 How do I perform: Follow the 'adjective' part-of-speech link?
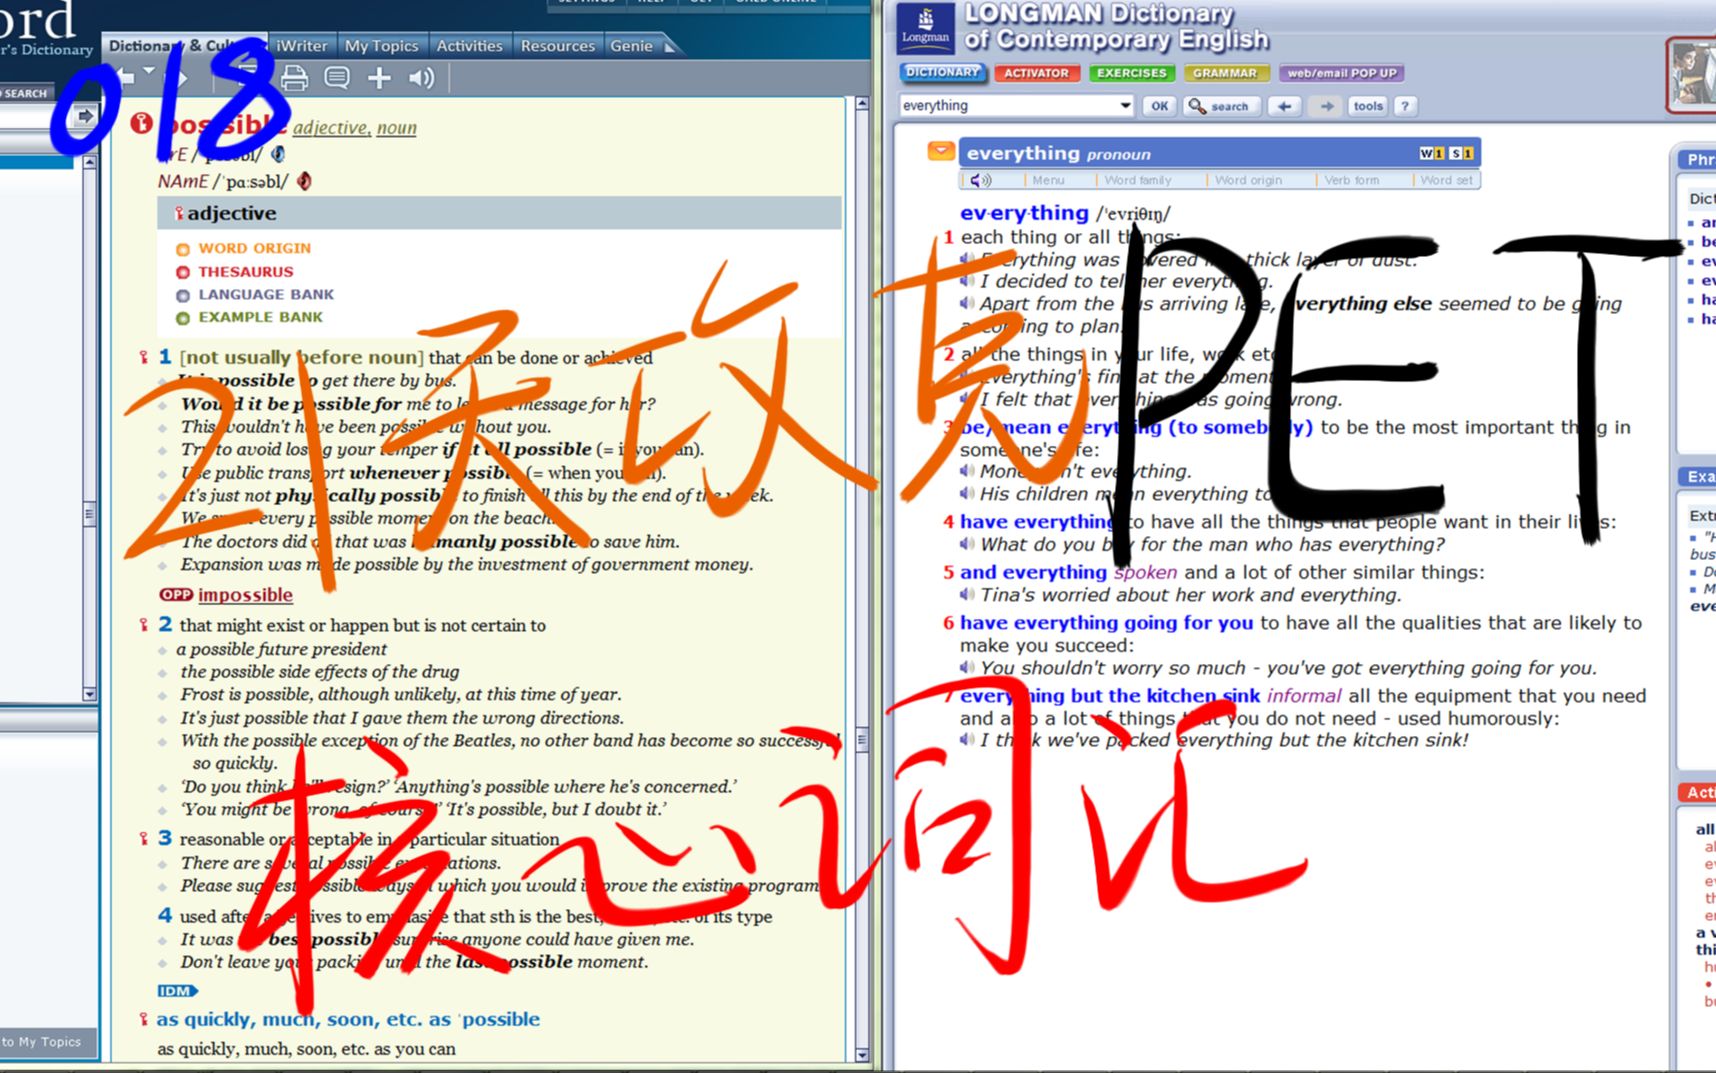pyautogui.click(x=330, y=128)
